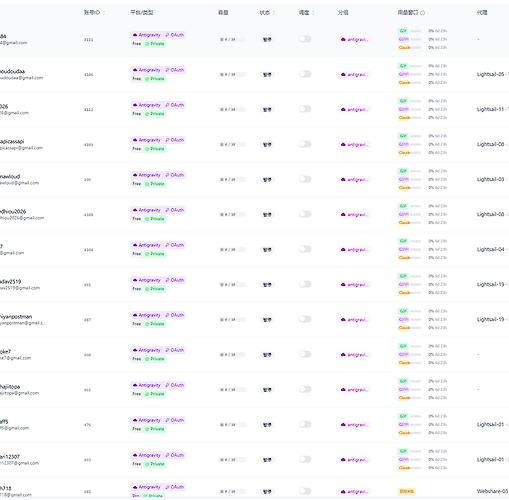Select the oudoudaa account name
Viewport: 509px width, 500px height.
point(12,71)
